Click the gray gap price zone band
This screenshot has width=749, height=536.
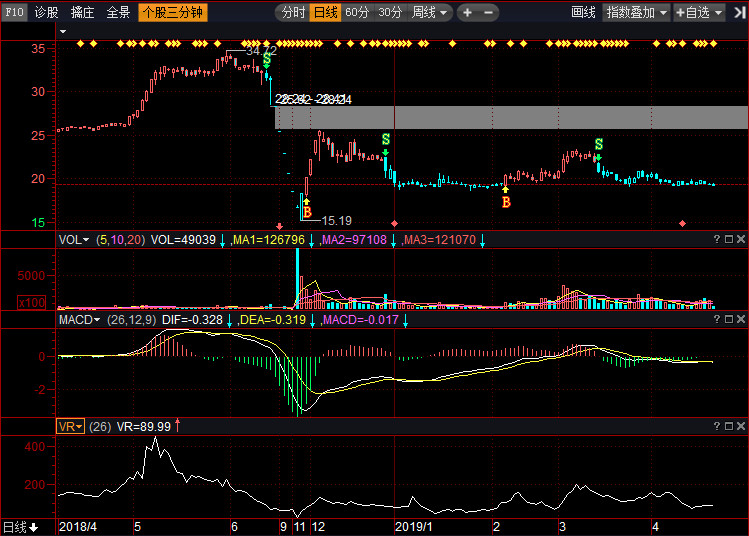pos(512,118)
